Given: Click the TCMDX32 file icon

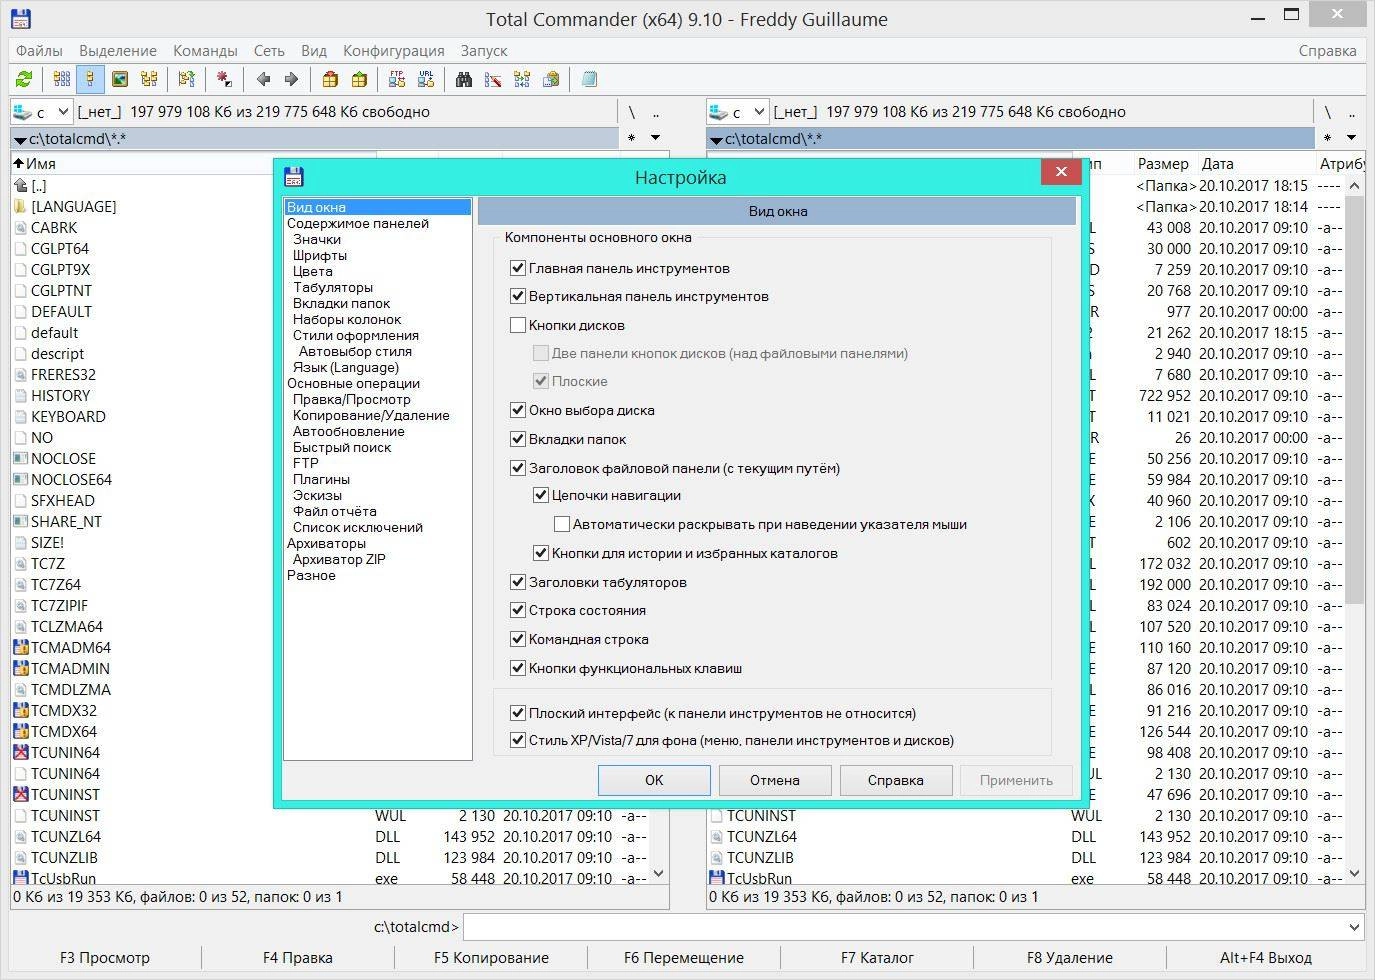Looking at the screenshot, I should click(21, 710).
